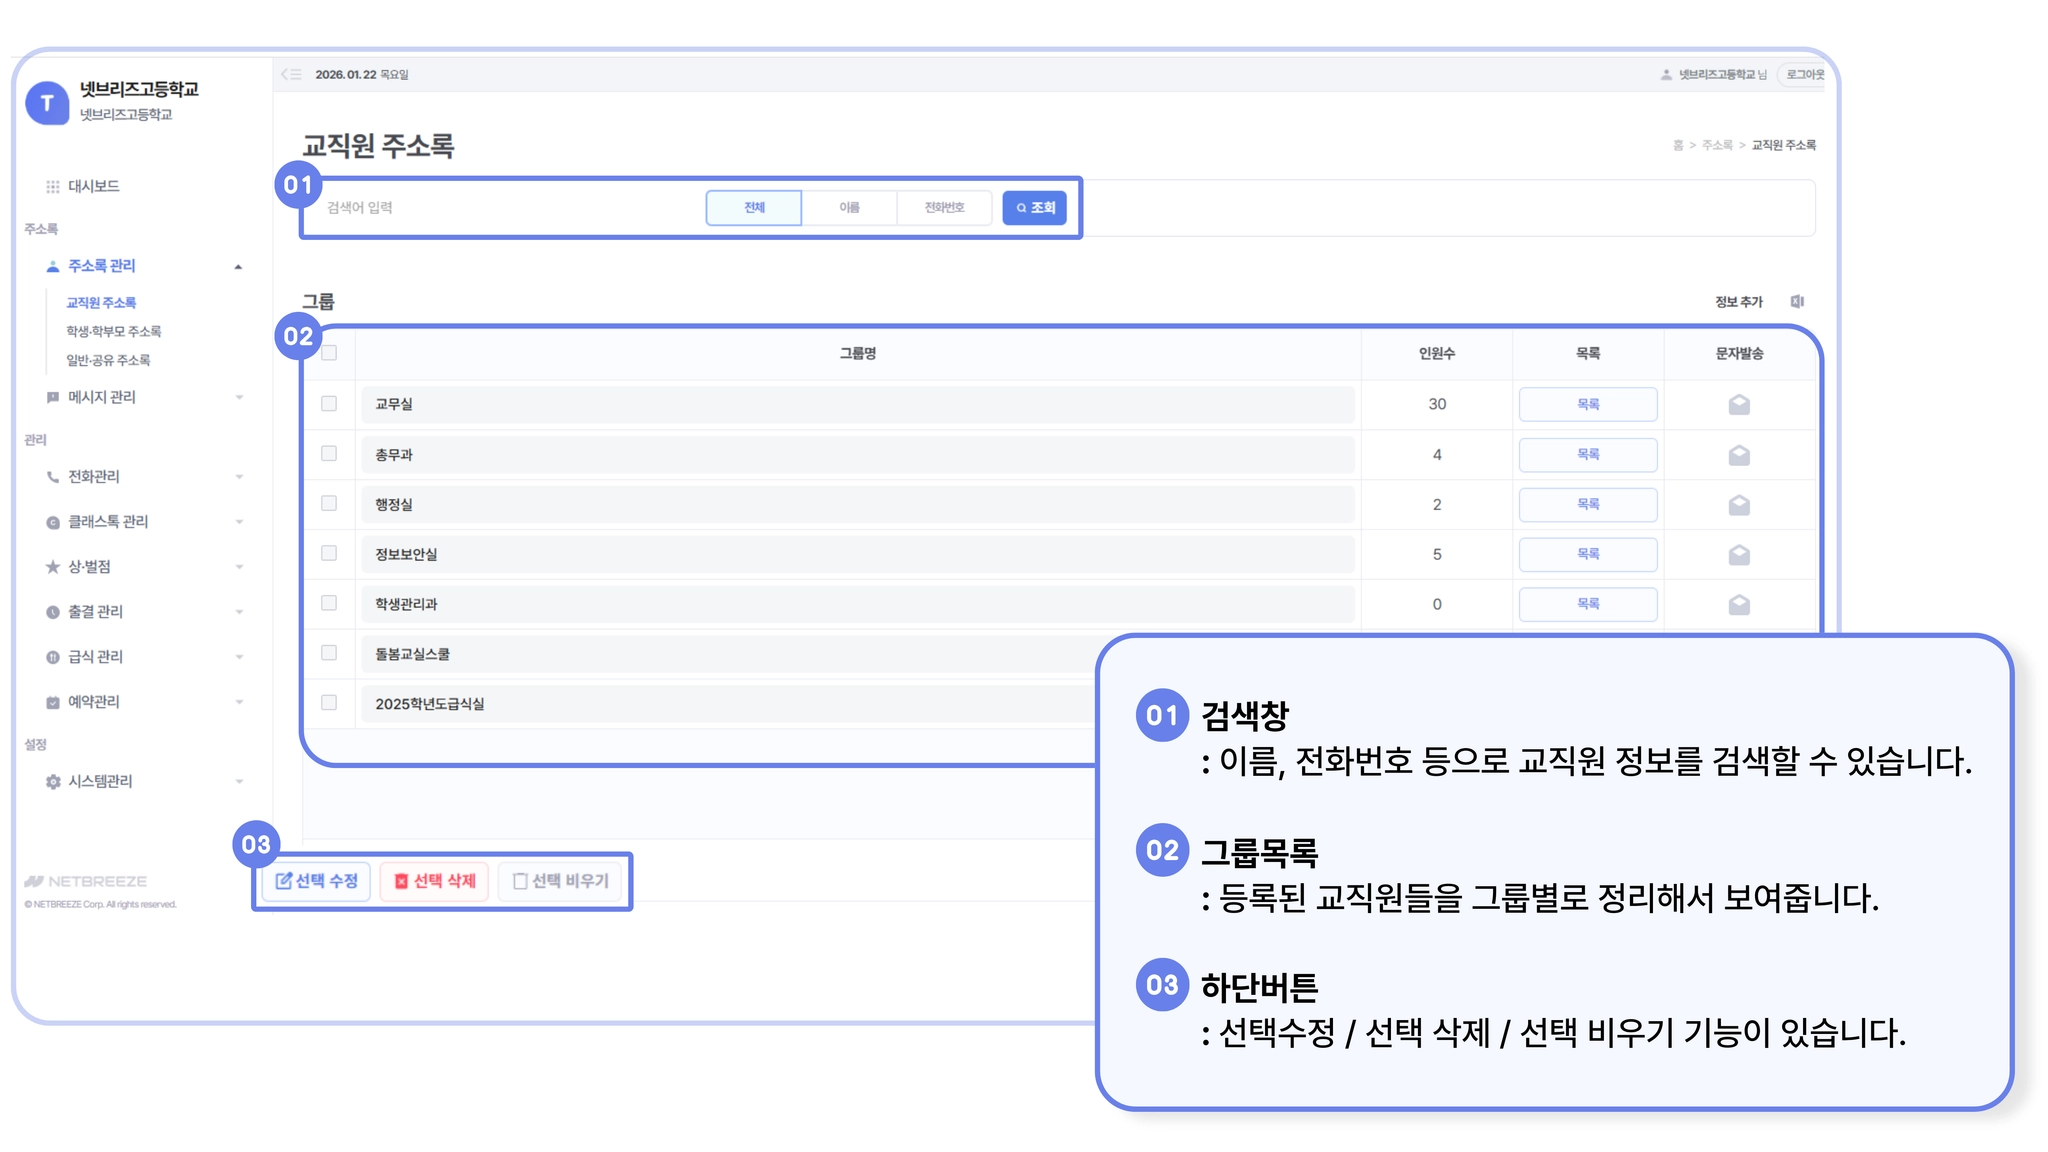Open 학생·학부모 주소록 in the sidebar
2048x1152 pixels.
114,331
